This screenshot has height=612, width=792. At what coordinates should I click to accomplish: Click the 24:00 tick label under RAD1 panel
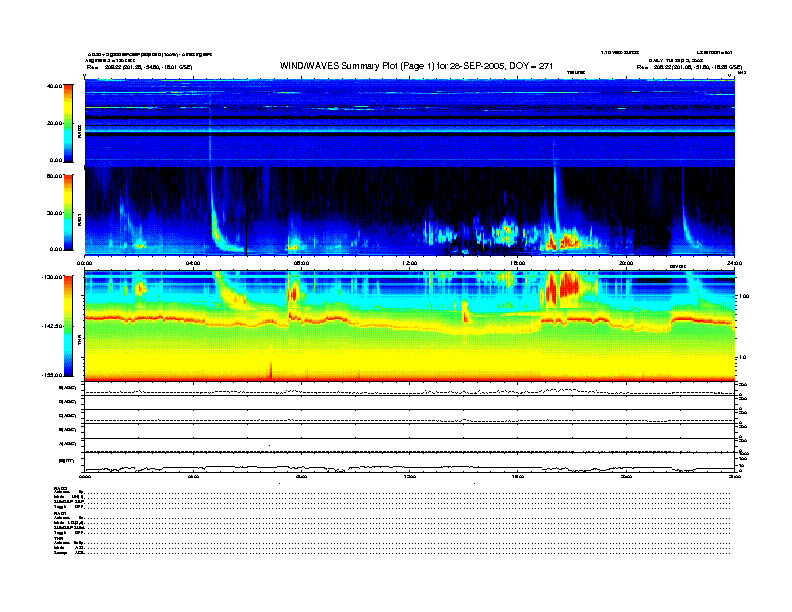click(734, 263)
